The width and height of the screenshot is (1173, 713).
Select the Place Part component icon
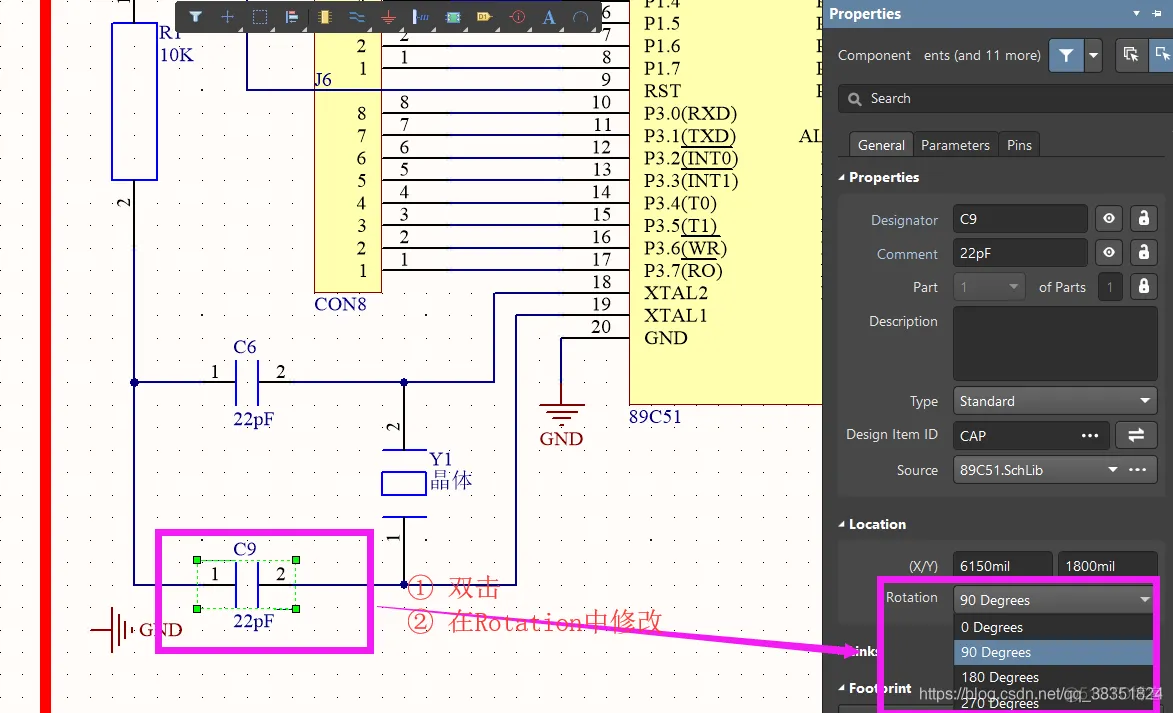pyautogui.click(x=325, y=16)
